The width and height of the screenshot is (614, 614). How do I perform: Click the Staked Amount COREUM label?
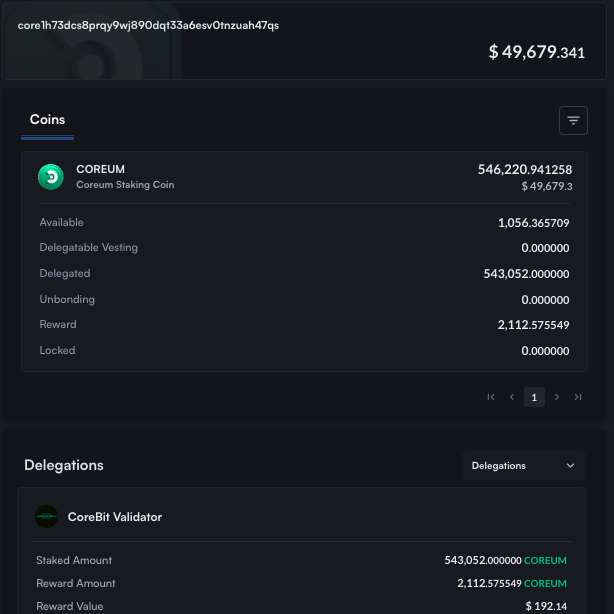pos(545,561)
